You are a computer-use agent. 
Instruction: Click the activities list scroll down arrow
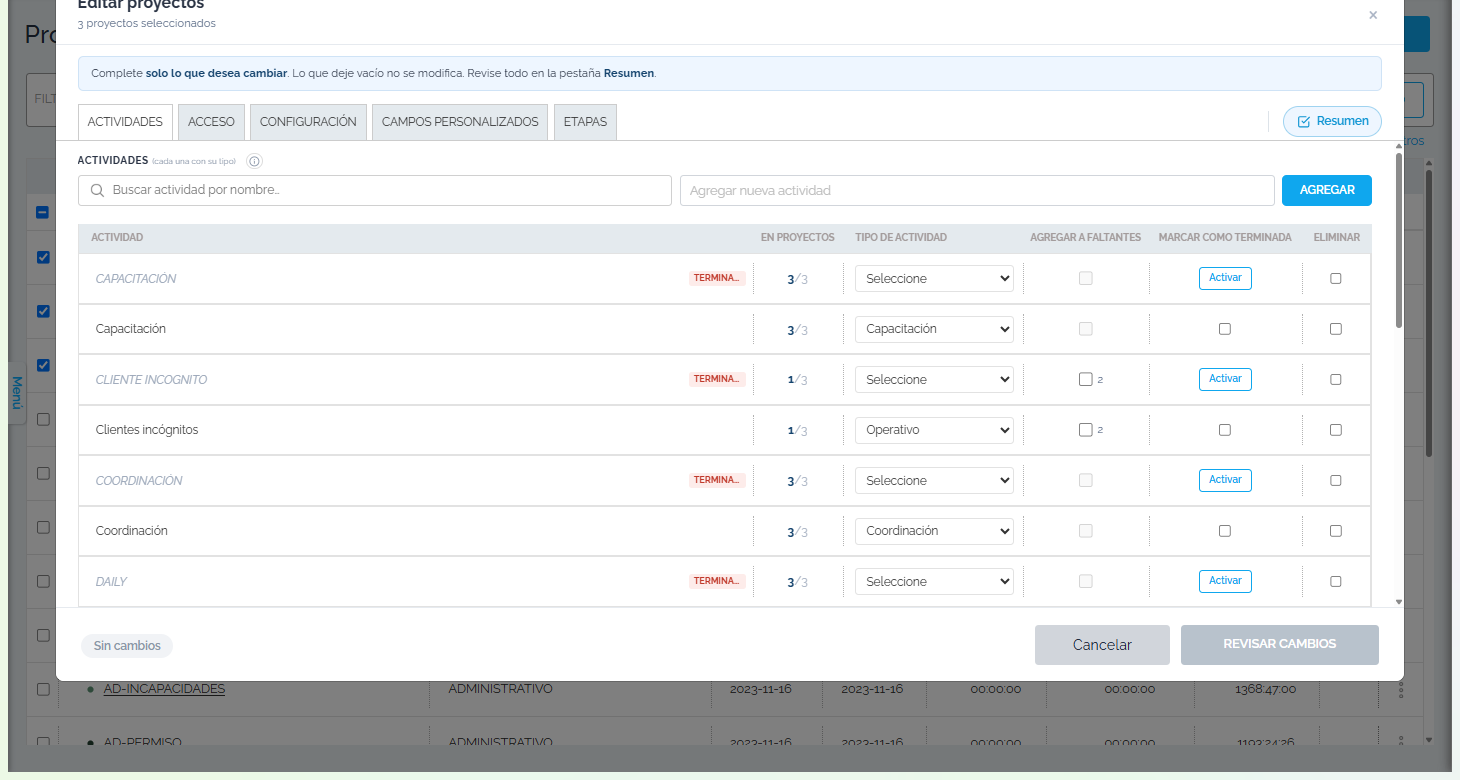[1398, 602]
